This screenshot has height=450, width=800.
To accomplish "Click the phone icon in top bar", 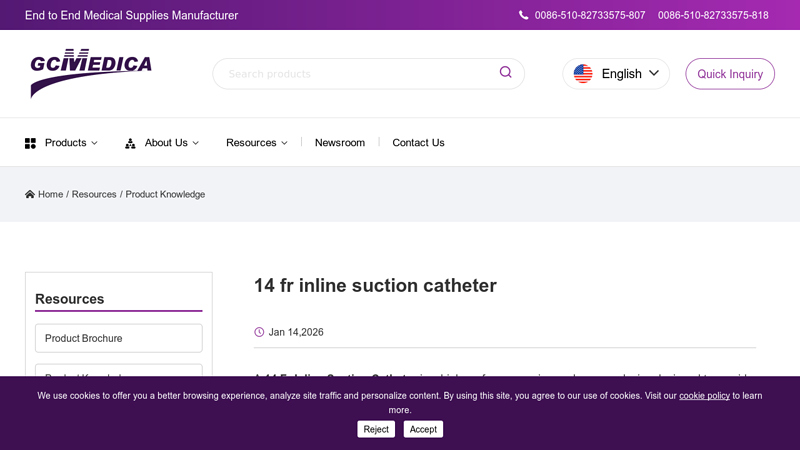I will [524, 15].
